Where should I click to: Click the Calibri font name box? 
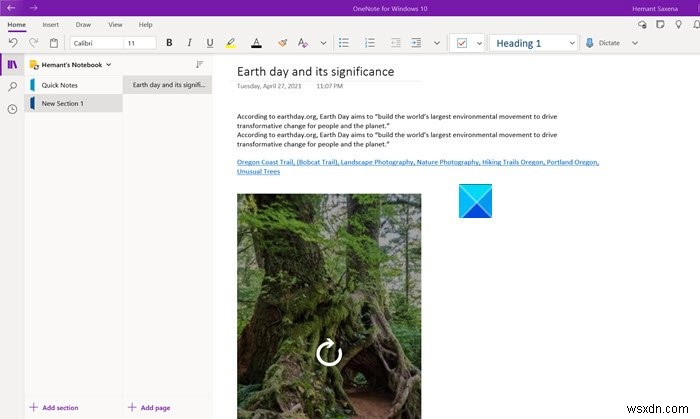[96, 43]
